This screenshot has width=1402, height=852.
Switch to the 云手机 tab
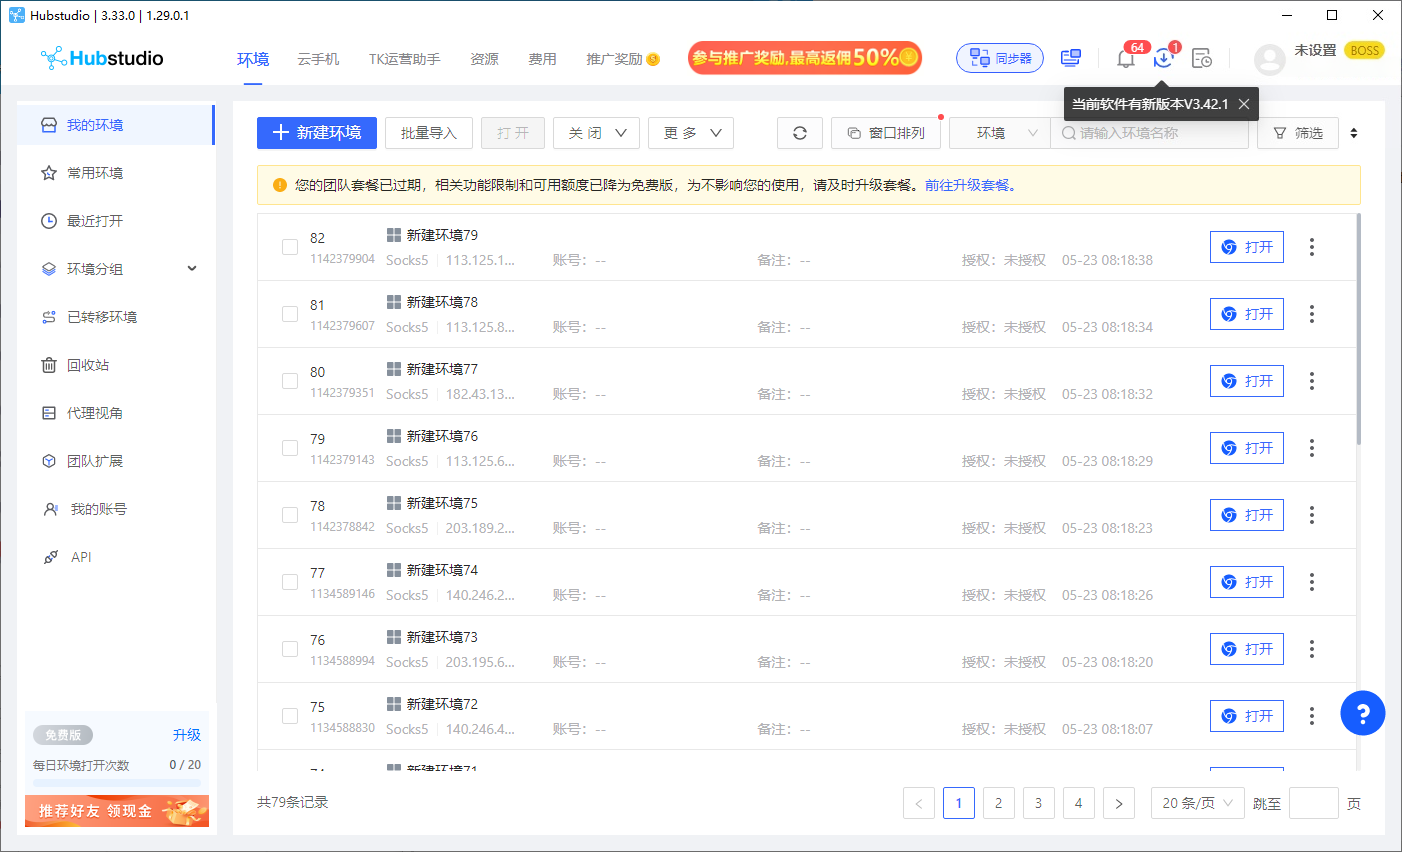click(318, 59)
